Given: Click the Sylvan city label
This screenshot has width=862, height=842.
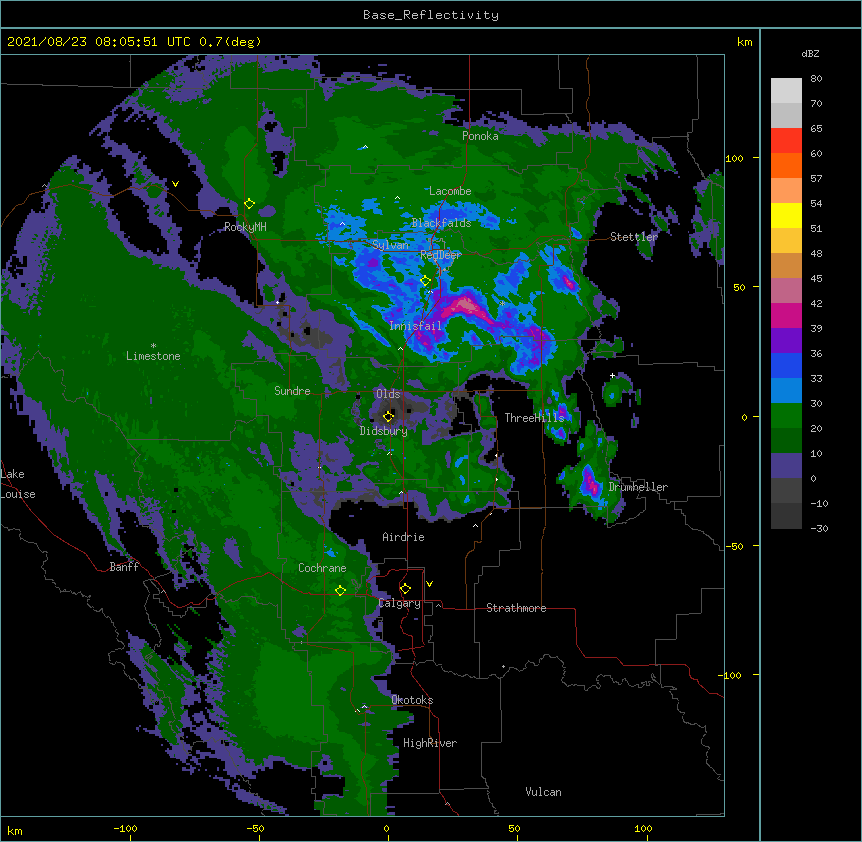Looking at the screenshot, I should [390, 245].
